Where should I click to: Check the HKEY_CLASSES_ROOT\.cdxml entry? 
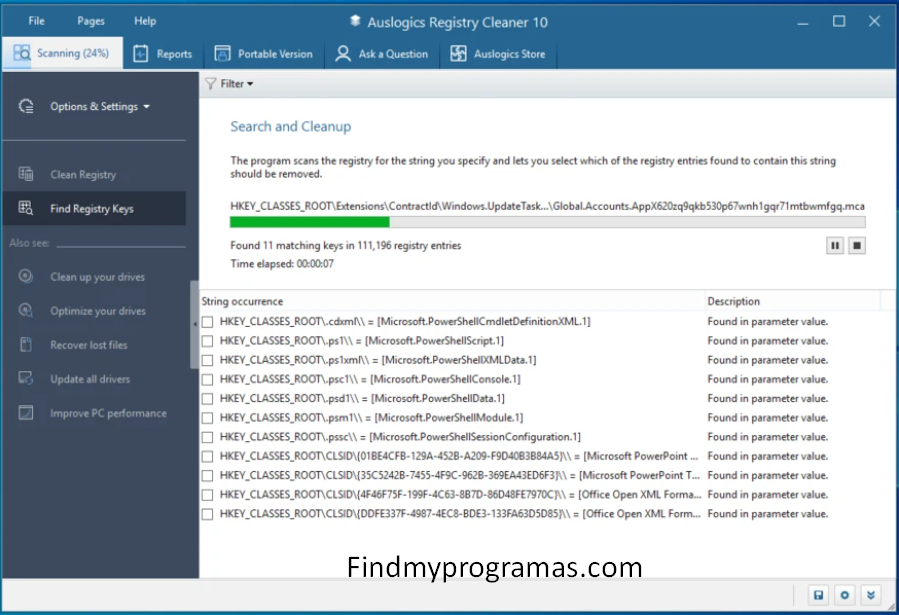(207, 321)
